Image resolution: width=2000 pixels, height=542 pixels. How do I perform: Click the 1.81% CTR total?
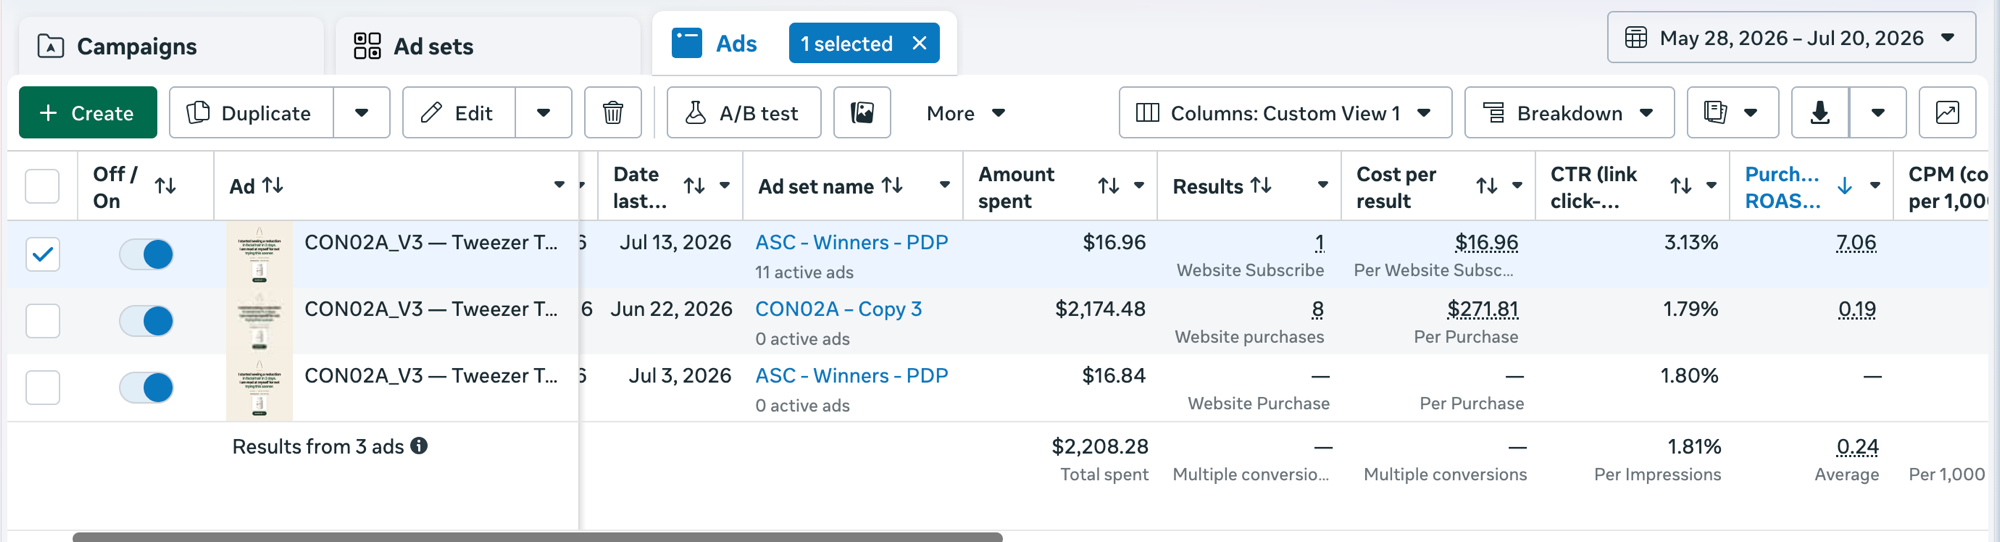pyautogui.click(x=1694, y=446)
